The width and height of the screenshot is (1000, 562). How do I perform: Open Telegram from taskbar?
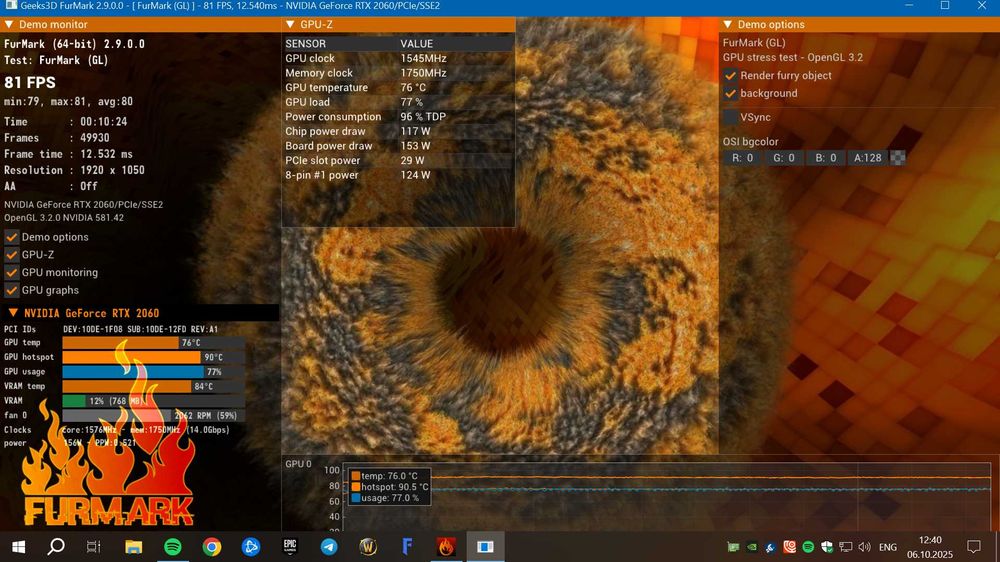click(329, 547)
